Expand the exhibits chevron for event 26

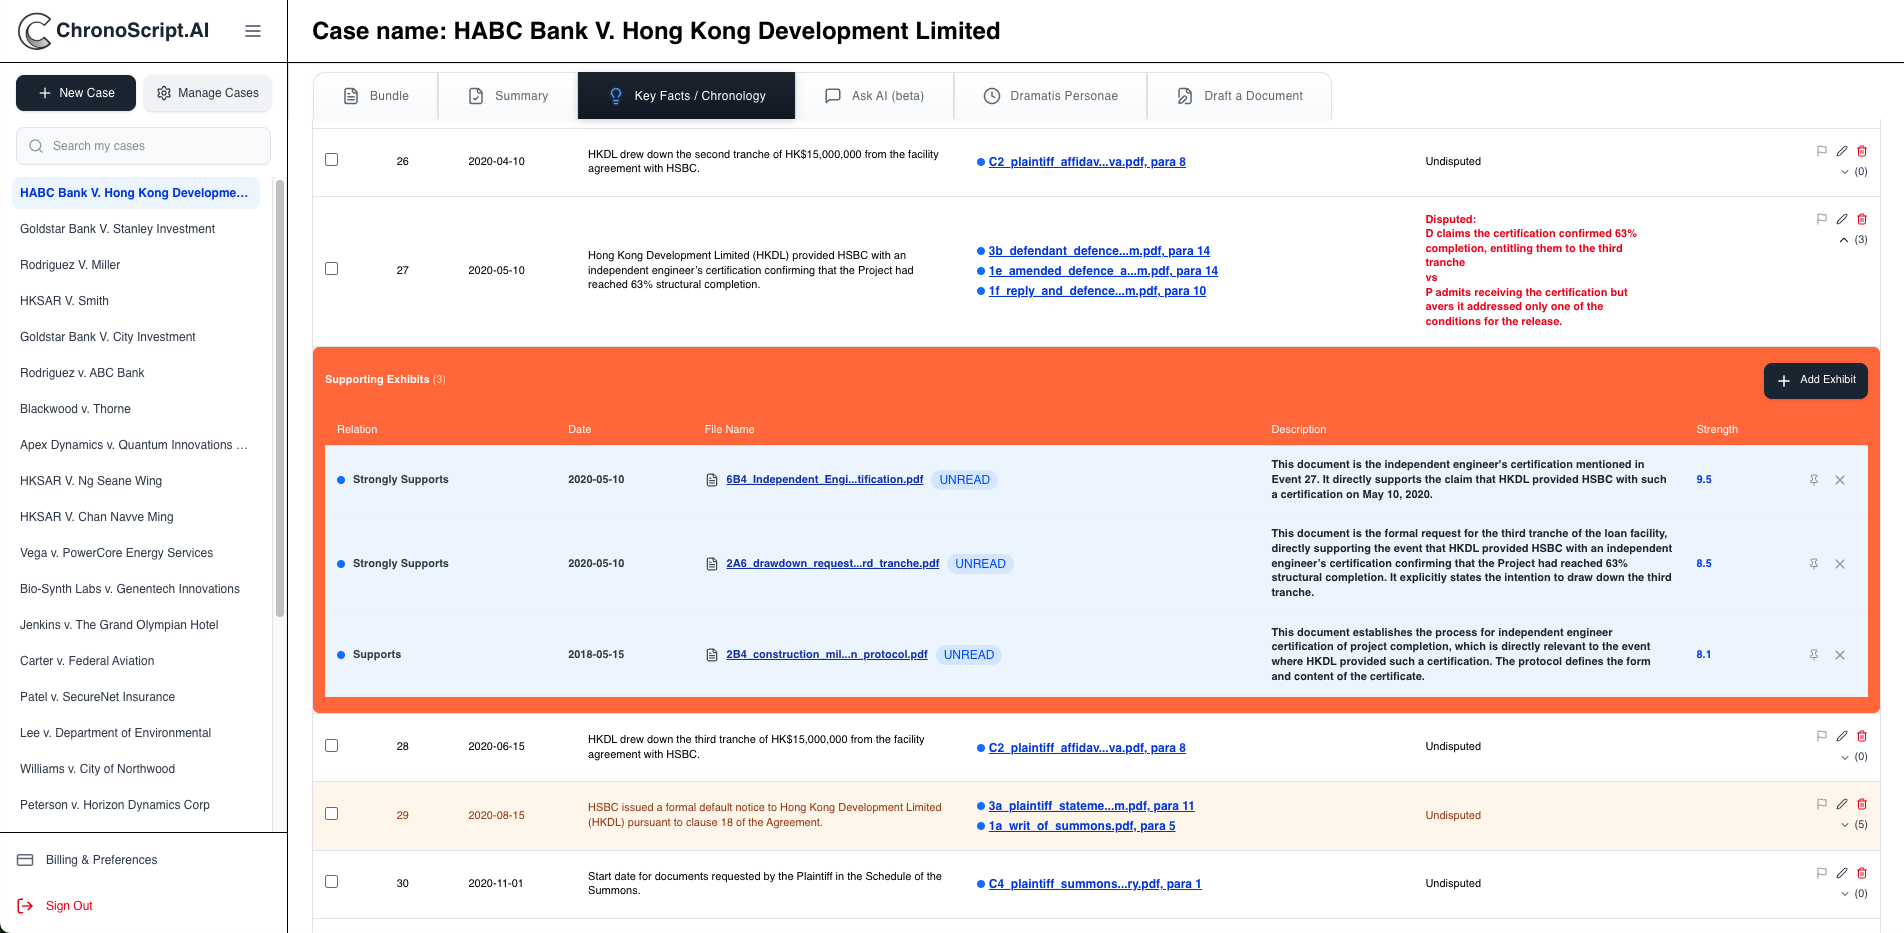tap(1844, 172)
